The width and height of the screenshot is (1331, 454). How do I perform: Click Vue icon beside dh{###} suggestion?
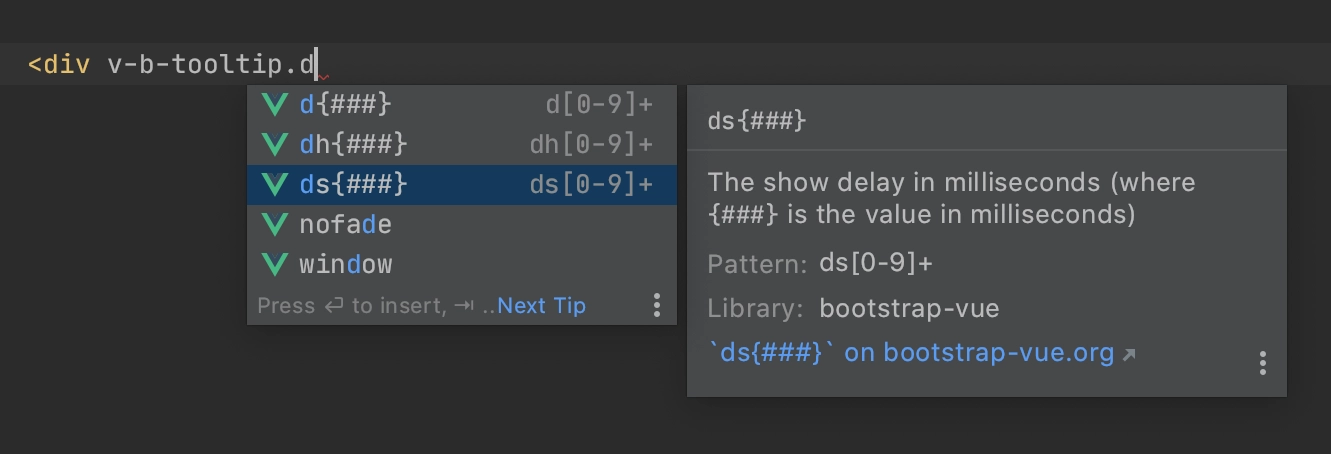click(x=274, y=145)
